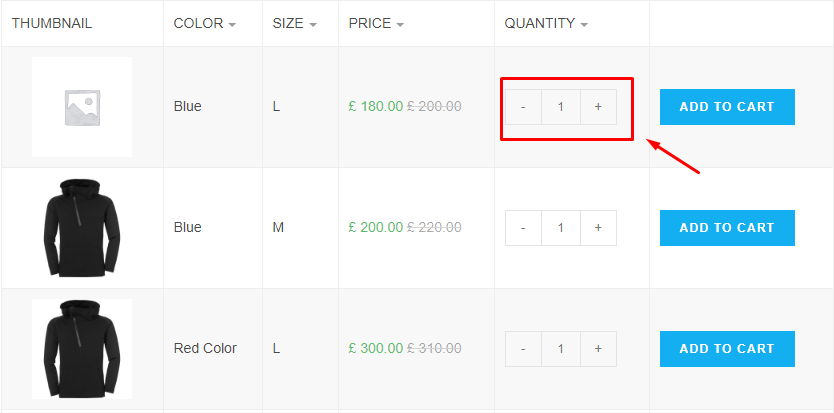Open the Red Color hoodie thumbnail
The image size is (834, 413).
(82, 349)
